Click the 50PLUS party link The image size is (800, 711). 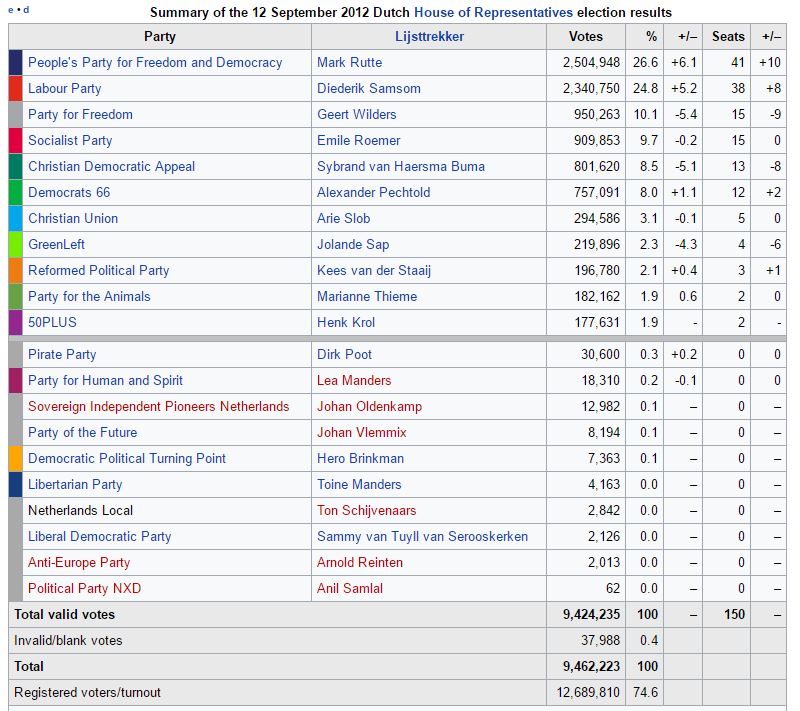tap(52, 323)
